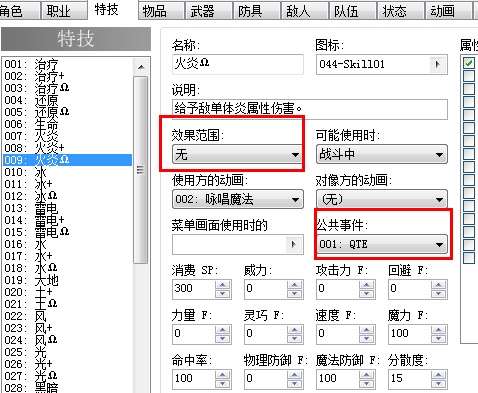This screenshot has width=478, height=393.
Task: Open the 状态 tab
Action: point(401,11)
